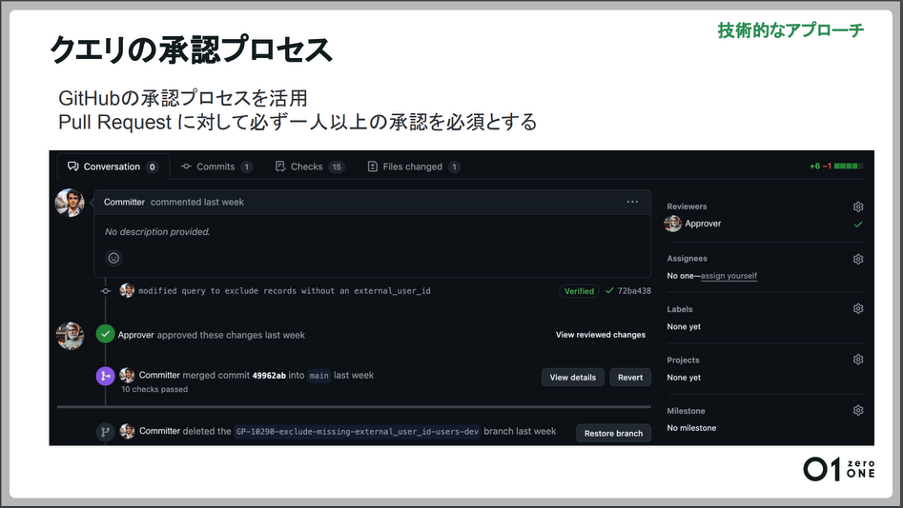
Task: Open the Assignees settings gear
Action: [x=857, y=259]
